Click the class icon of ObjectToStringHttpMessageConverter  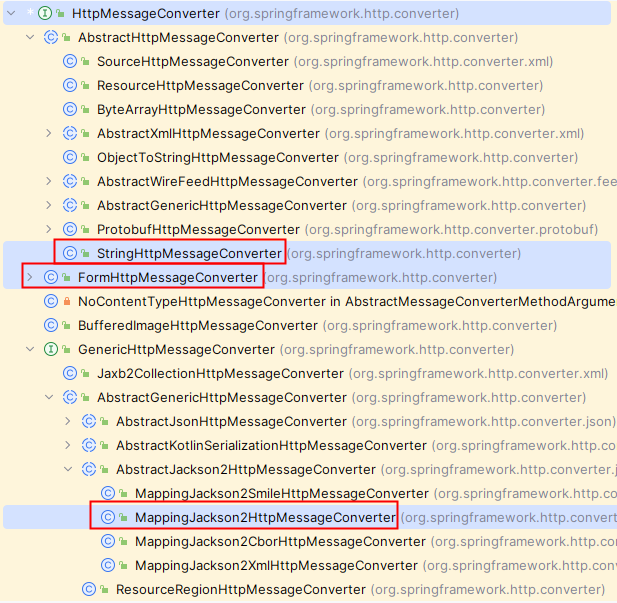coord(70,157)
